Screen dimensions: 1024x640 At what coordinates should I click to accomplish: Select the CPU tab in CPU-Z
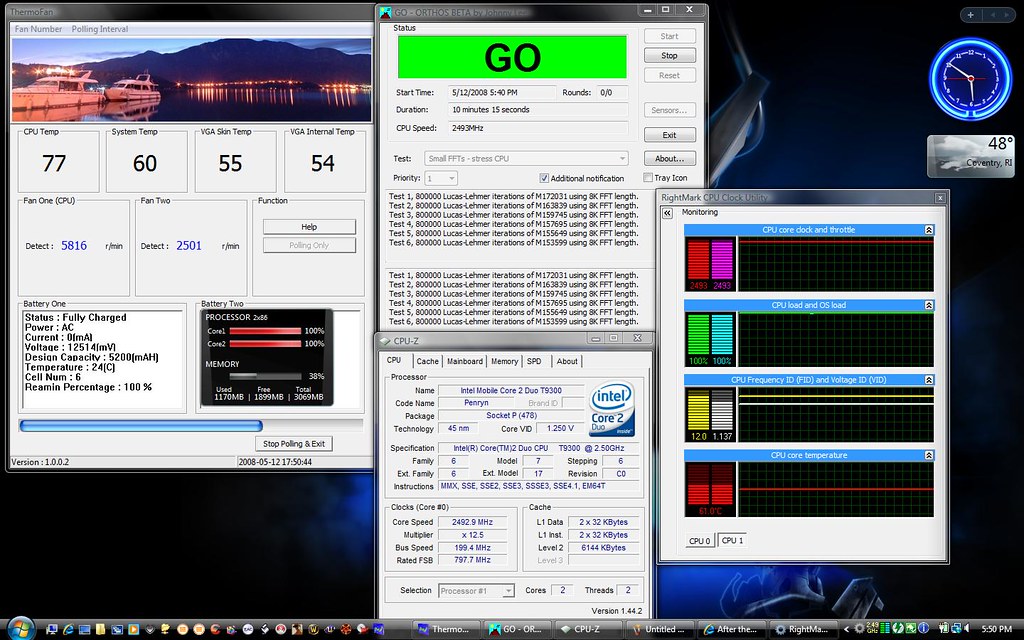pyautogui.click(x=394, y=360)
